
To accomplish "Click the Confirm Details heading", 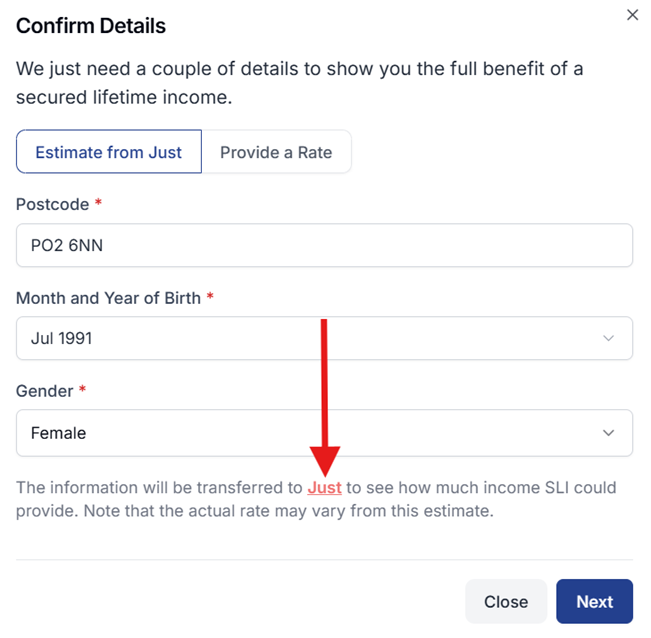I will pyautogui.click(x=91, y=26).
